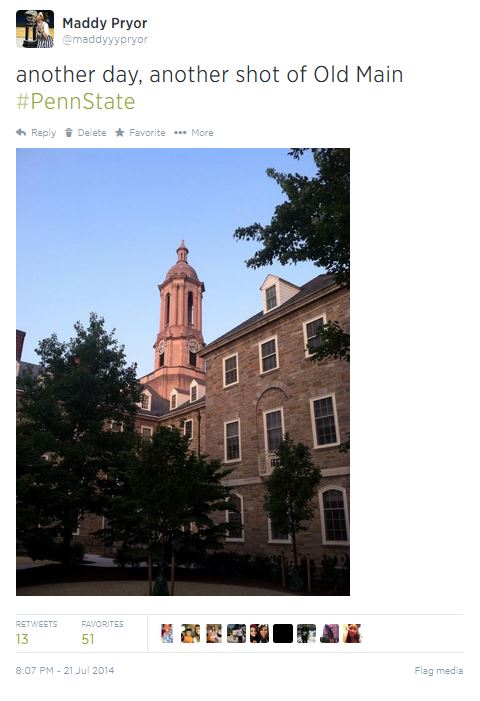Click the black square avatar
The image size is (480, 701).
pyautogui.click(x=283, y=633)
